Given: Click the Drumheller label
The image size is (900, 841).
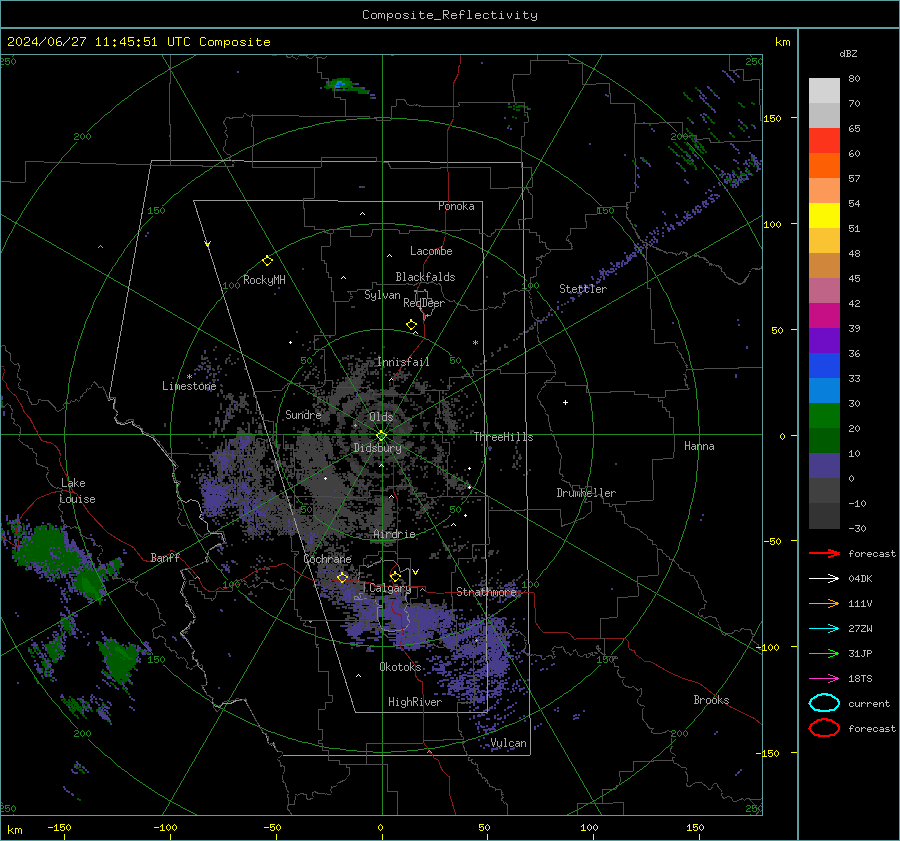Looking at the screenshot, I should pyautogui.click(x=585, y=493).
